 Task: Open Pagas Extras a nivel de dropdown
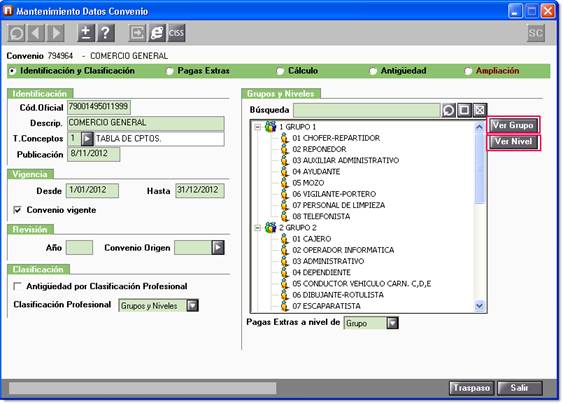coord(392,323)
